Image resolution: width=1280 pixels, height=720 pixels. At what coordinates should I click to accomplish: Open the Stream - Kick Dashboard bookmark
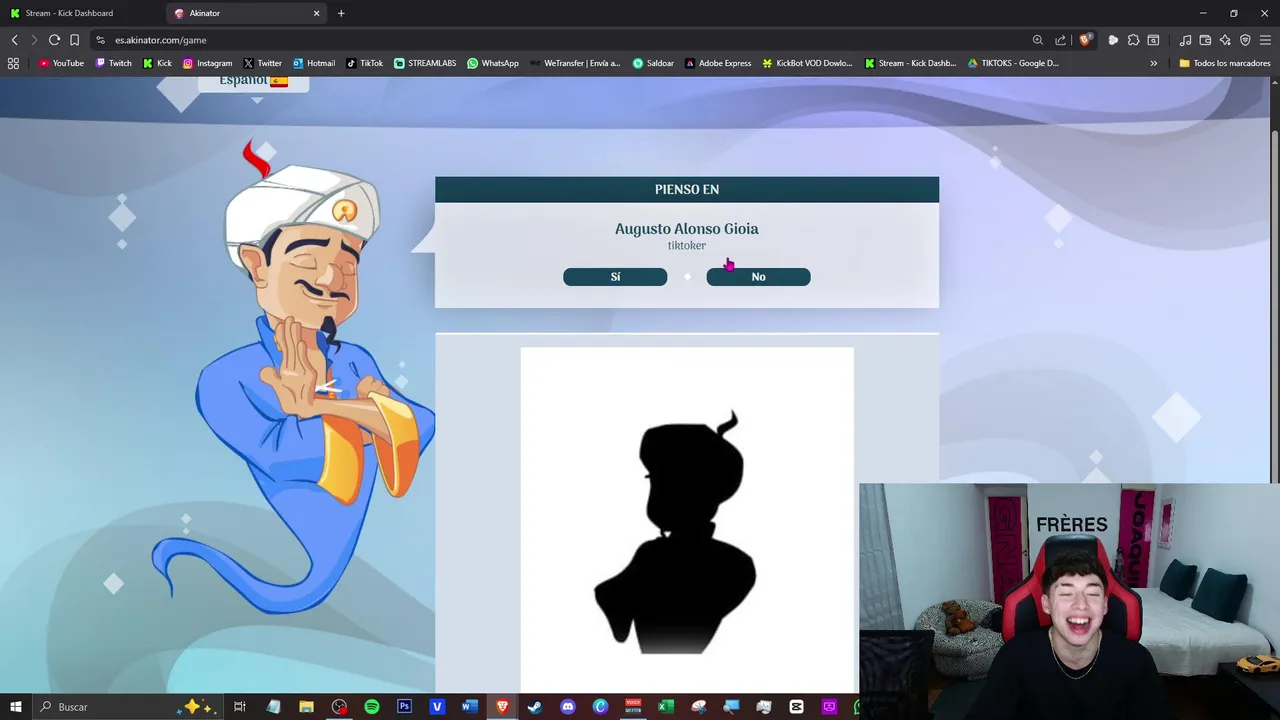pos(910,63)
